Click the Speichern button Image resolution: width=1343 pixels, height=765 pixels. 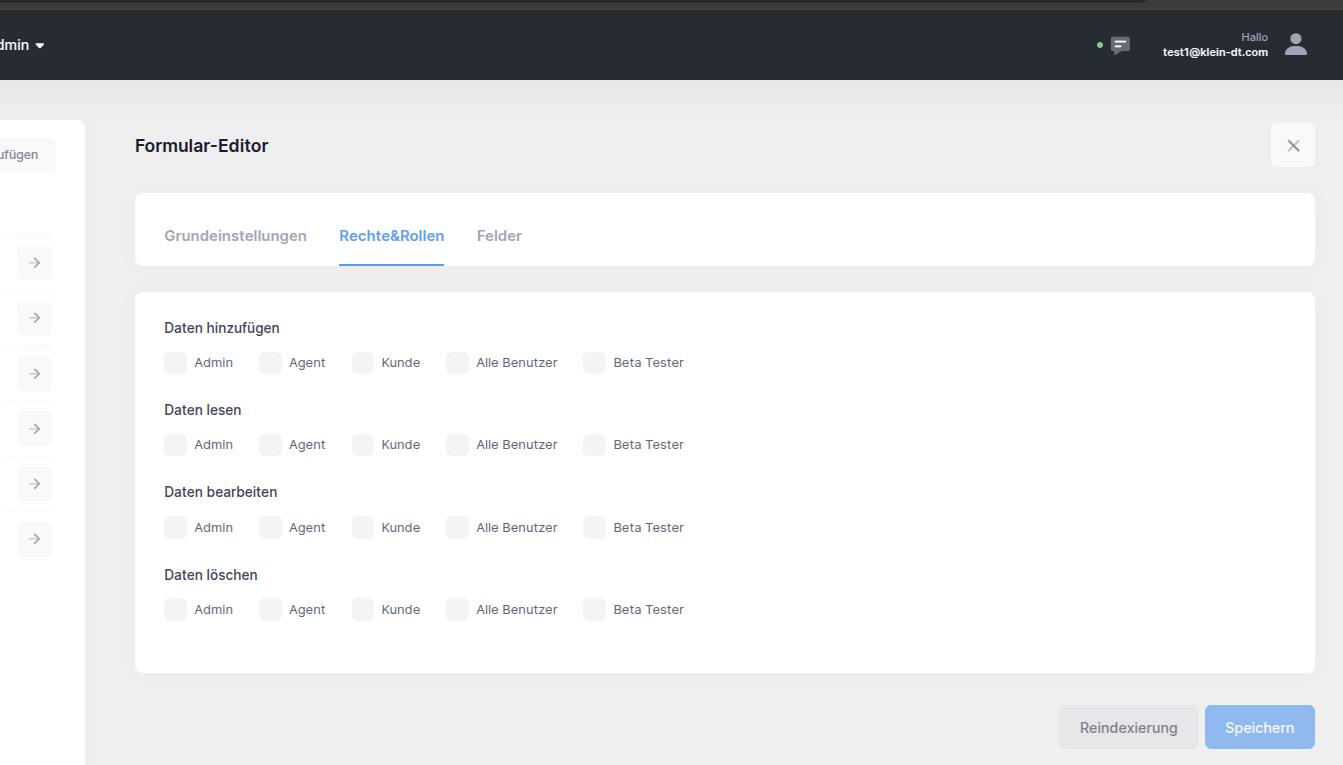[1259, 728]
